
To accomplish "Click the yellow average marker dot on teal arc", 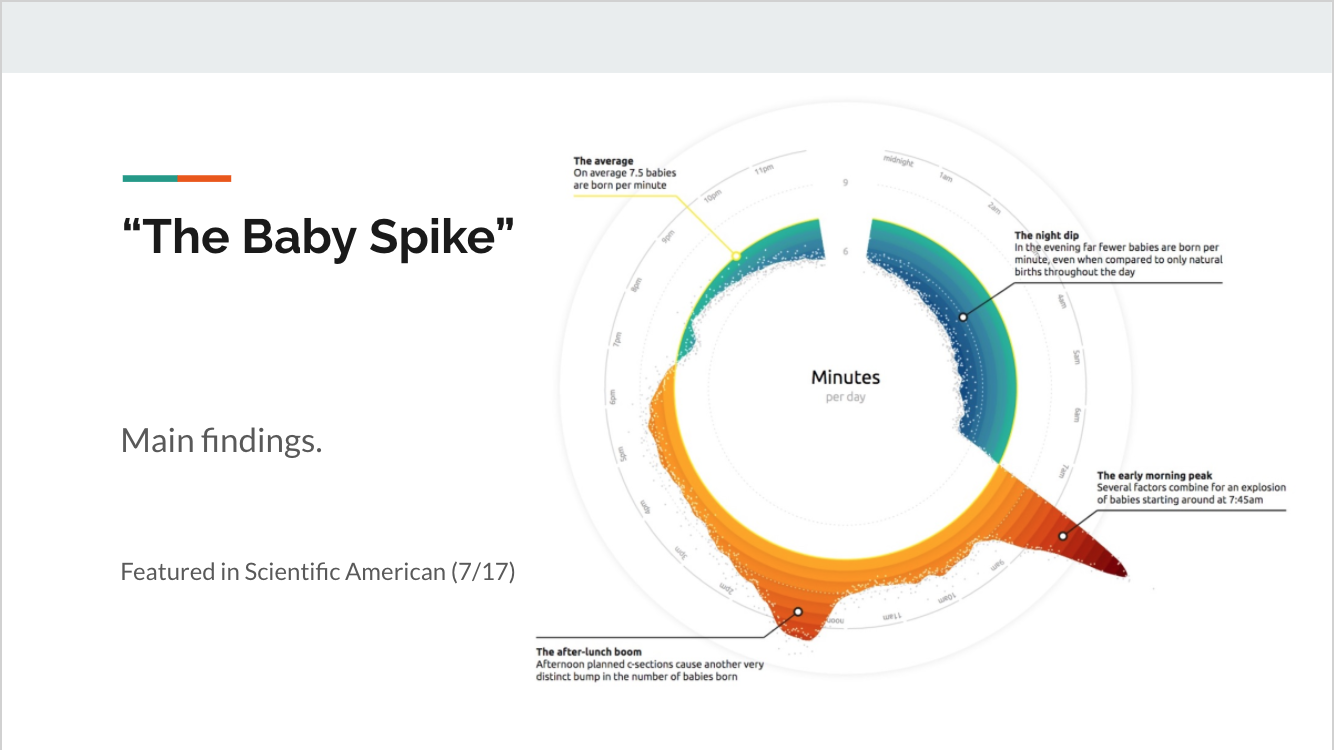I will (736, 256).
